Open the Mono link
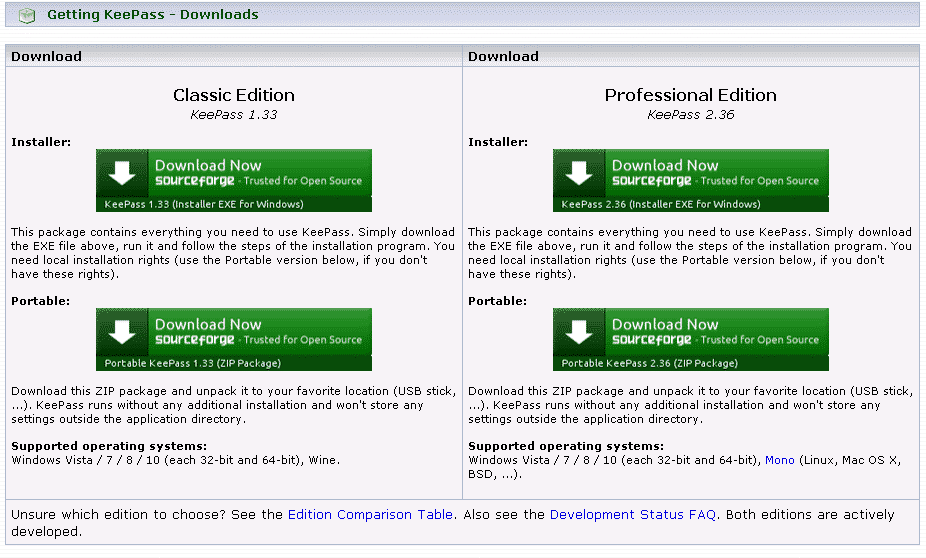This screenshot has height=558, width=926. [x=780, y=460]
